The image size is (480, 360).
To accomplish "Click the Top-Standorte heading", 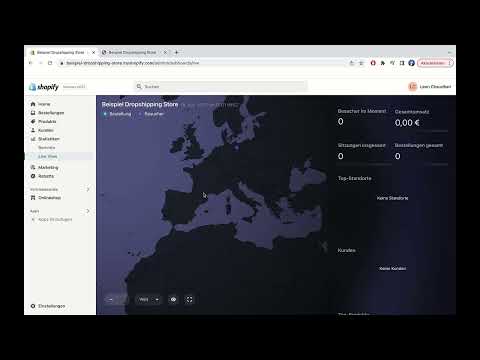I will tap(355, 178).
